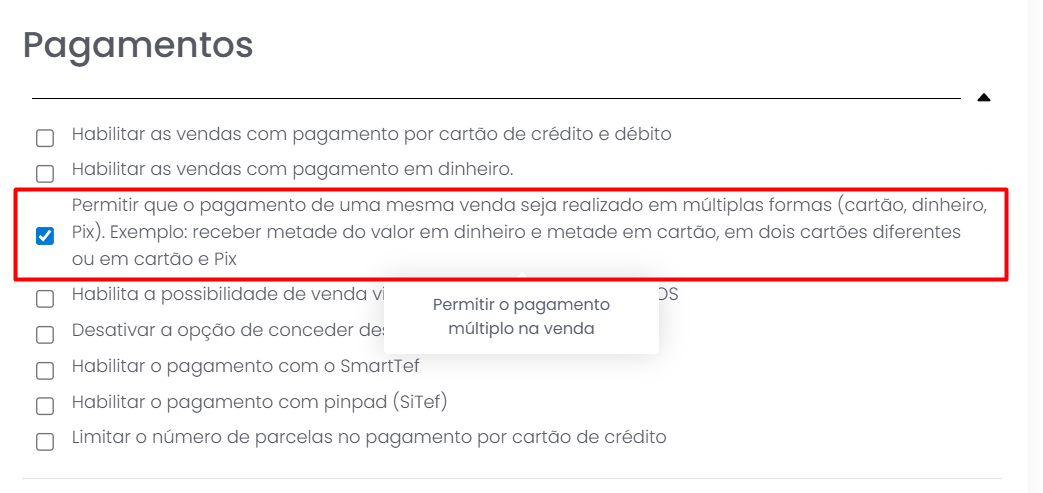Tick the cash payment (dinheiro) checkbox
This screenshot has height=493, width=1043.
[x=45, y=172]
